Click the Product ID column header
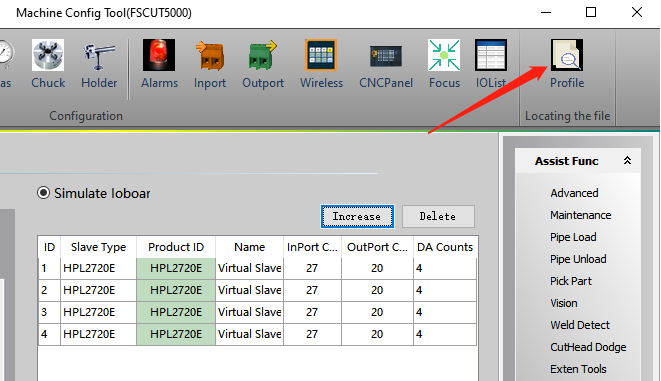661x381 pixels. (x=176, y=247)
